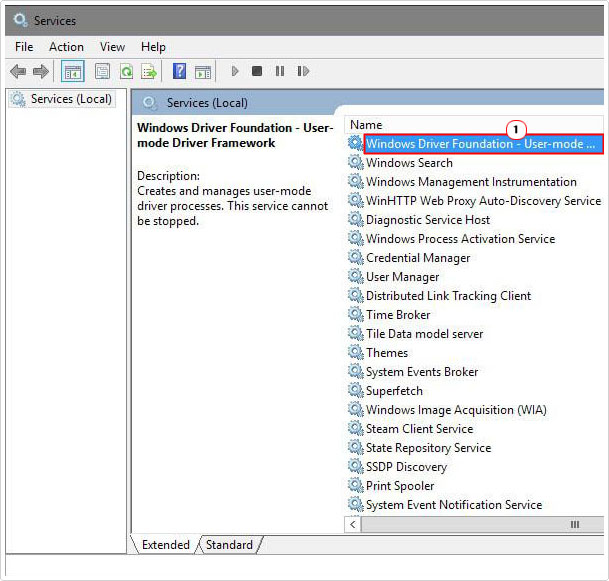Click the Start Service play icon
Image resolution: width=609 pixels, height=581 pixels.
click(x=235, y=71)
